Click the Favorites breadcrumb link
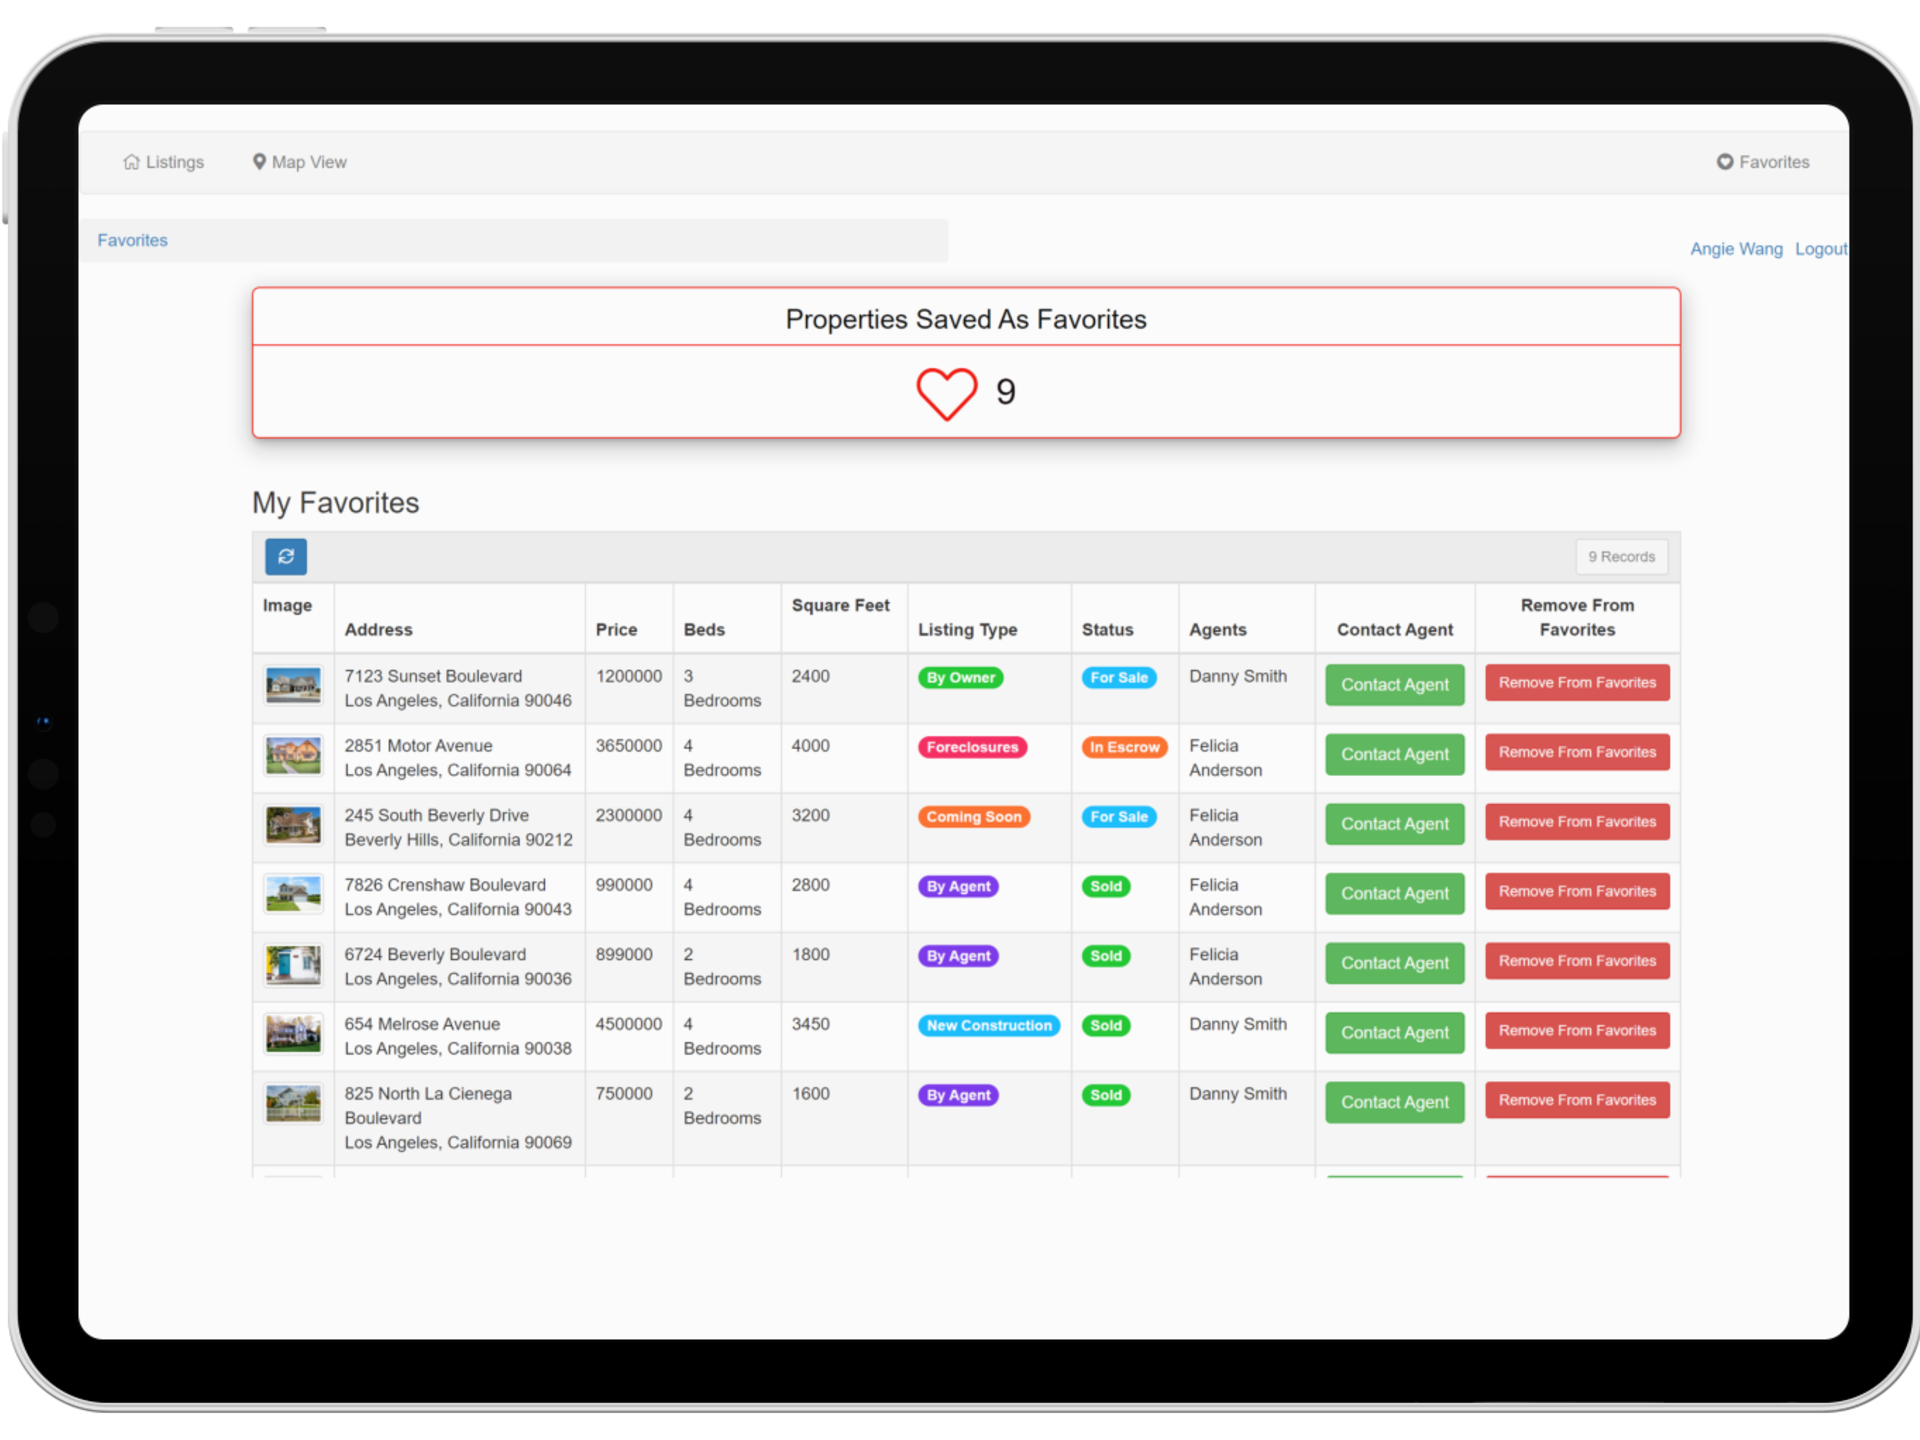The image size is (1920, 1440). [132, 240]
